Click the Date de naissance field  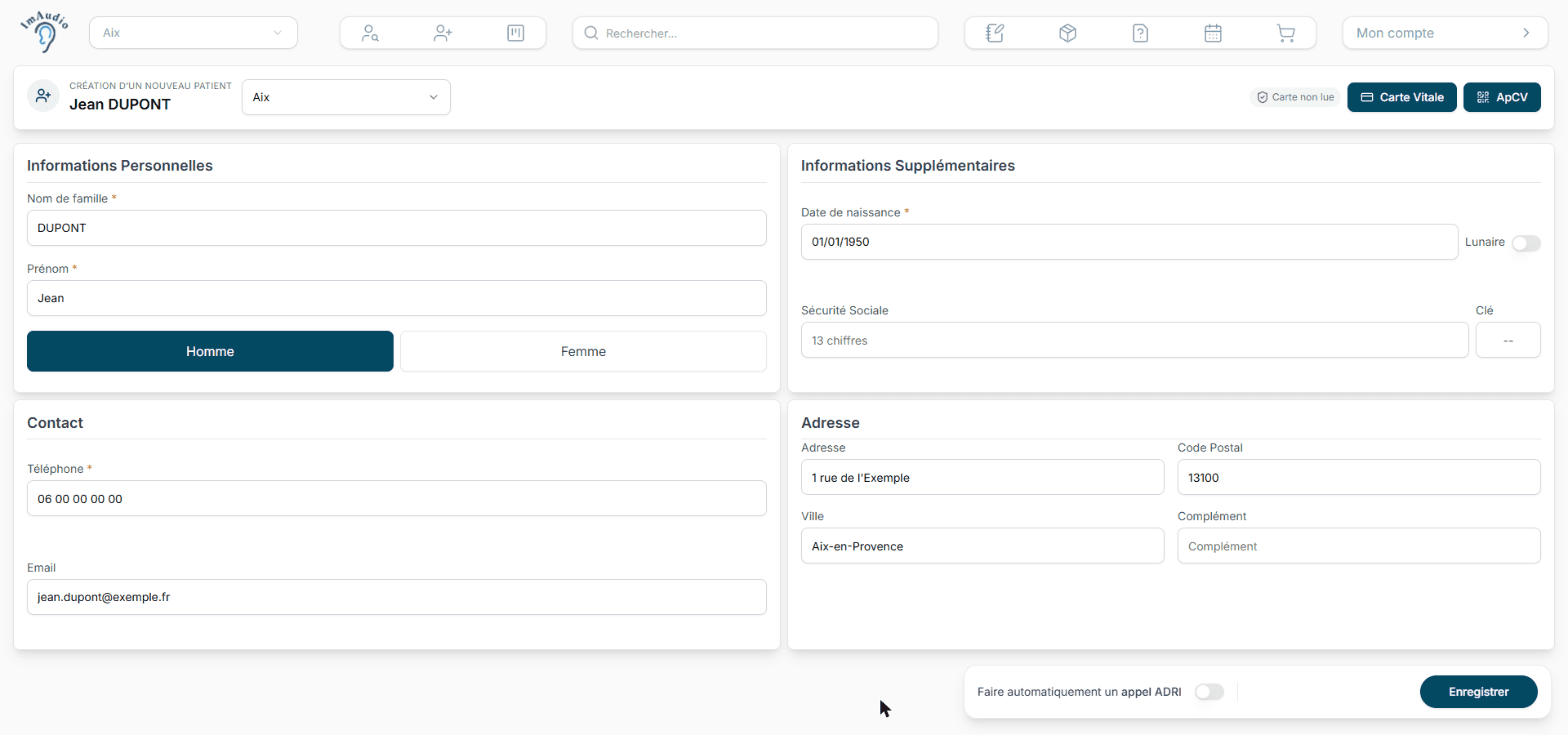(1130, 242)
